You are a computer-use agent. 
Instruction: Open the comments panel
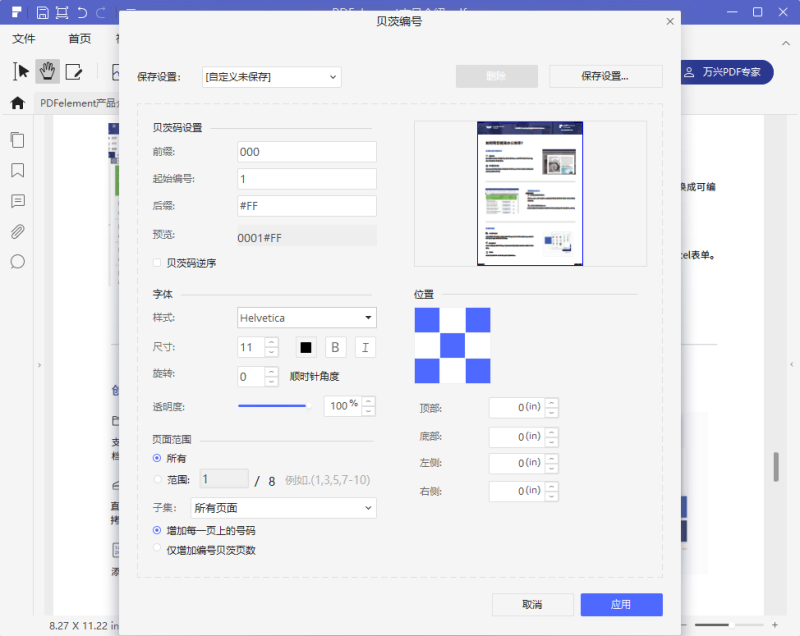point(16,201)
